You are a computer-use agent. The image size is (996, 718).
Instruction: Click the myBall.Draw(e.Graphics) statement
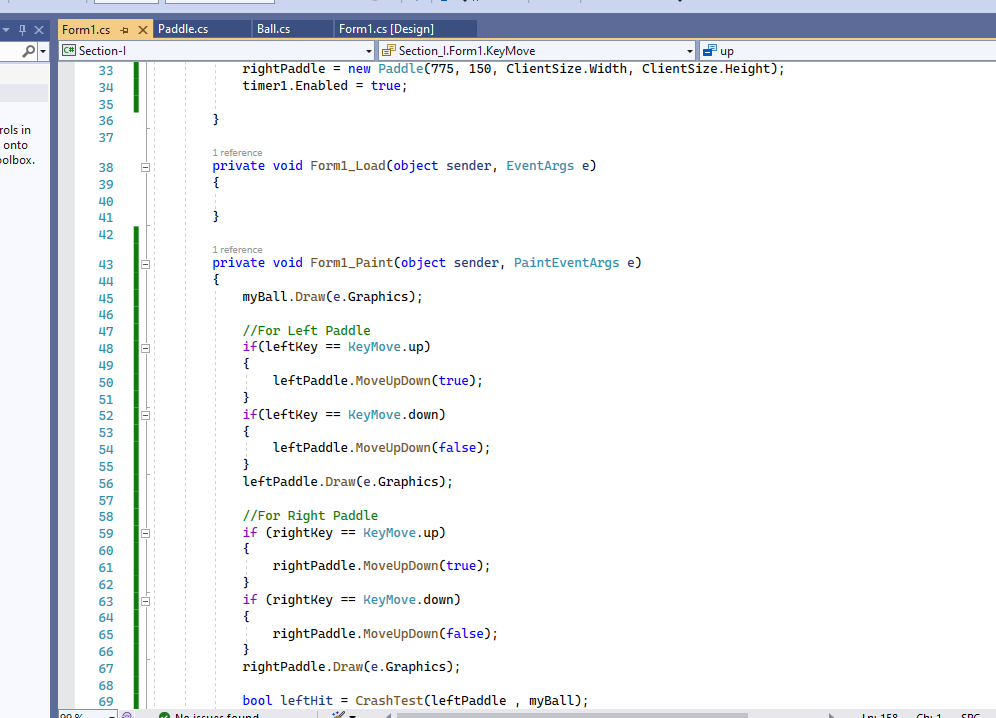point(332,297)
